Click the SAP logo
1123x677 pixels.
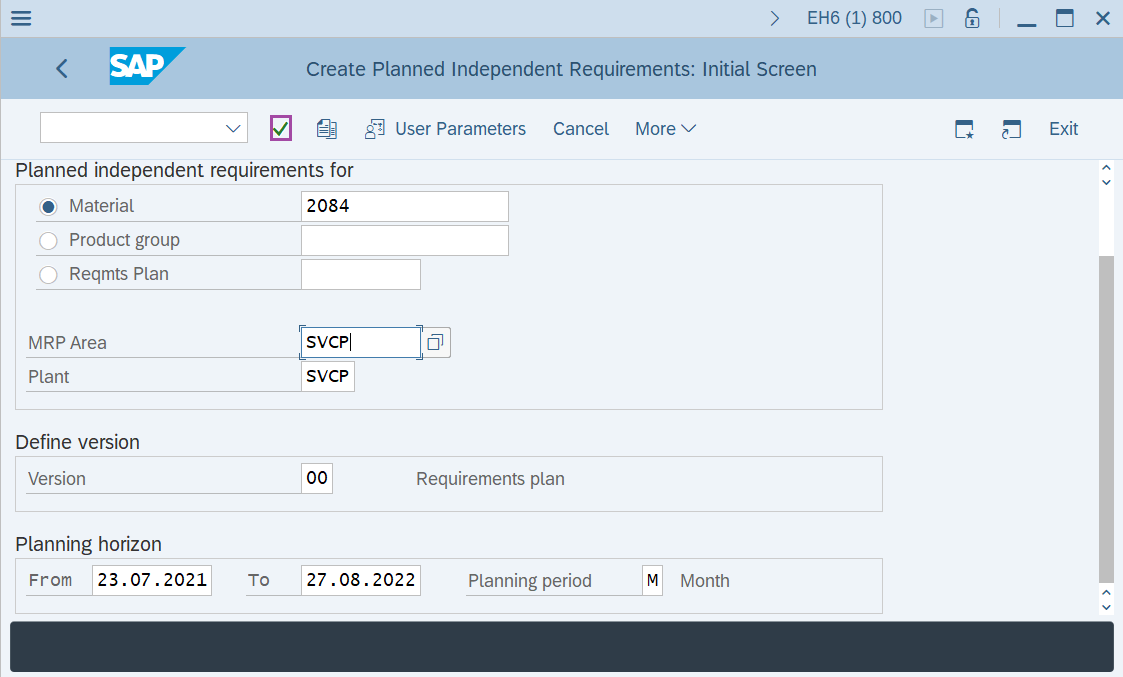(146, 67)
